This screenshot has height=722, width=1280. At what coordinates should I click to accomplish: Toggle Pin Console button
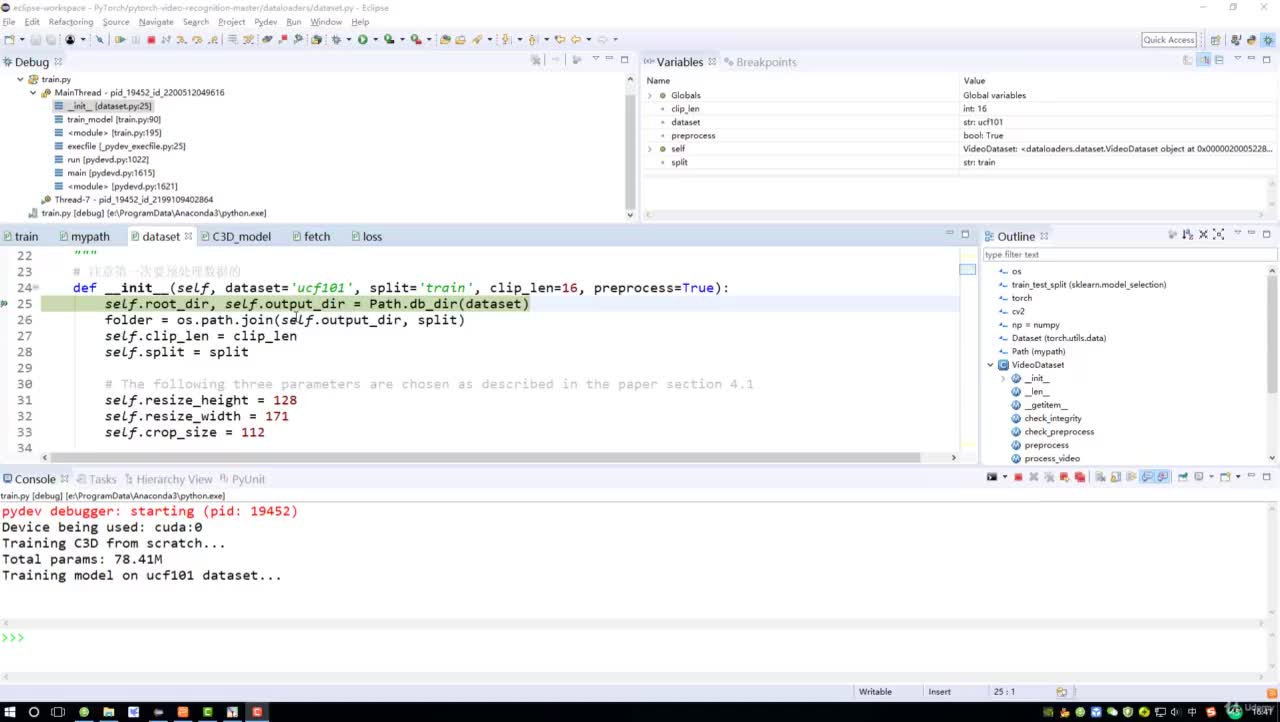[x=1182, y=477]
